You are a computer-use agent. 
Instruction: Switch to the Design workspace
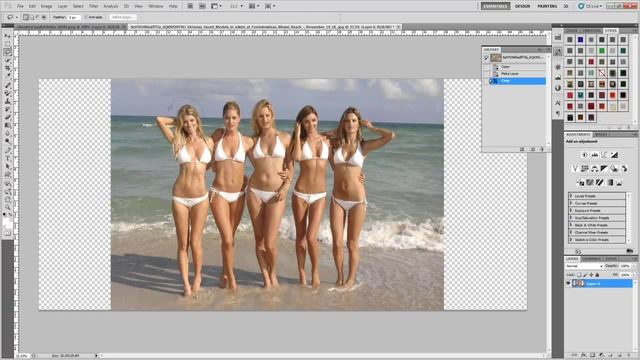(522, 6)
